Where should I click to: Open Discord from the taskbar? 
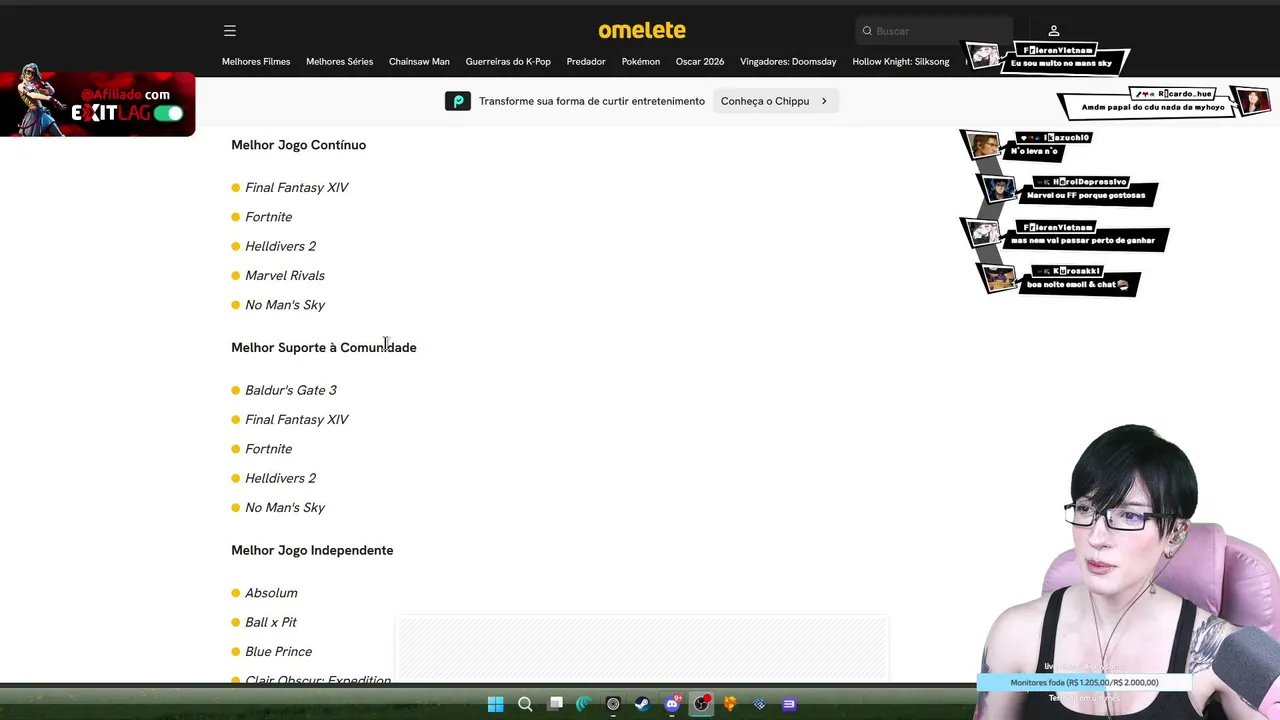click(x=672, y=704)
